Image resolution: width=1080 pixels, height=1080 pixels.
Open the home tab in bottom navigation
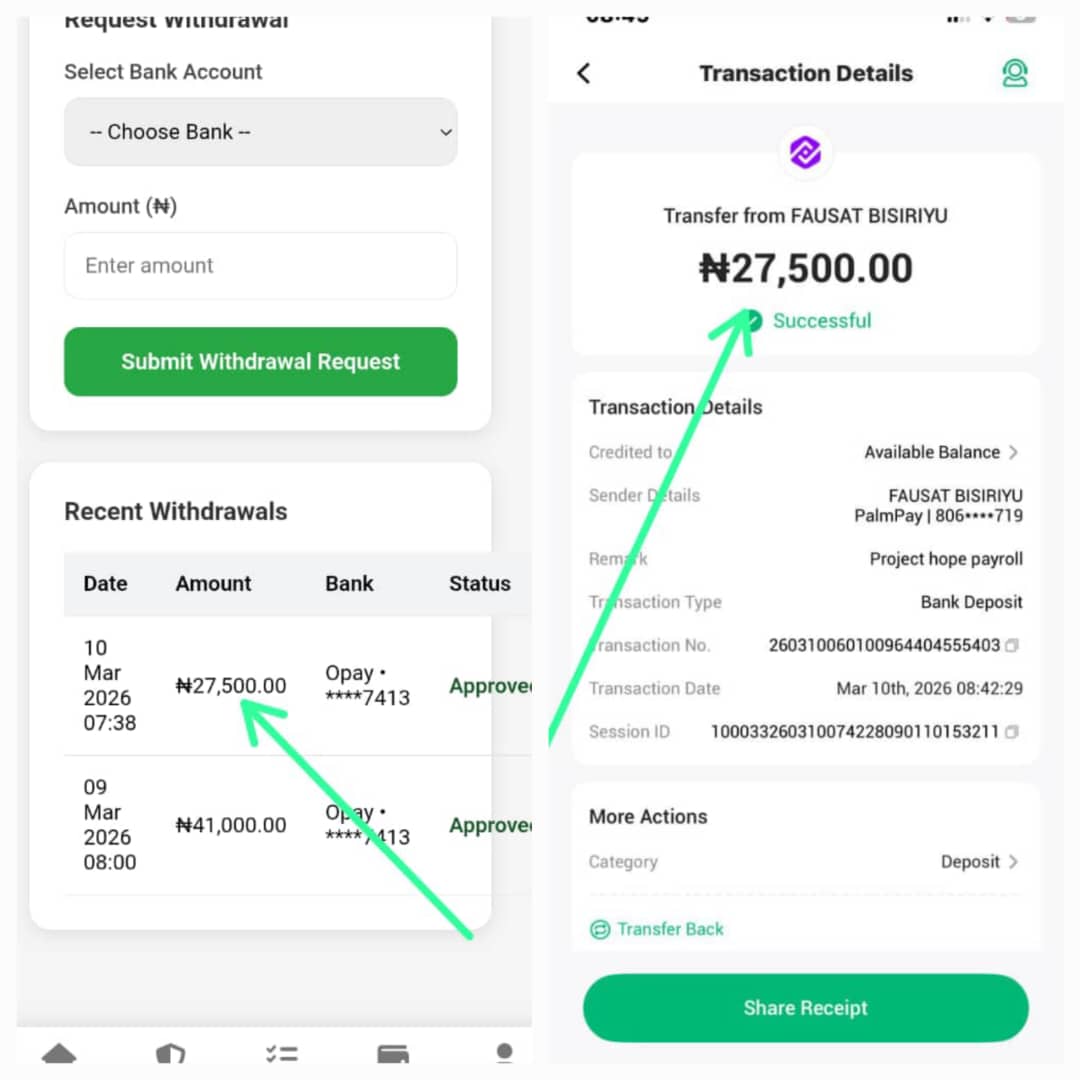[x=59, y=1053]
